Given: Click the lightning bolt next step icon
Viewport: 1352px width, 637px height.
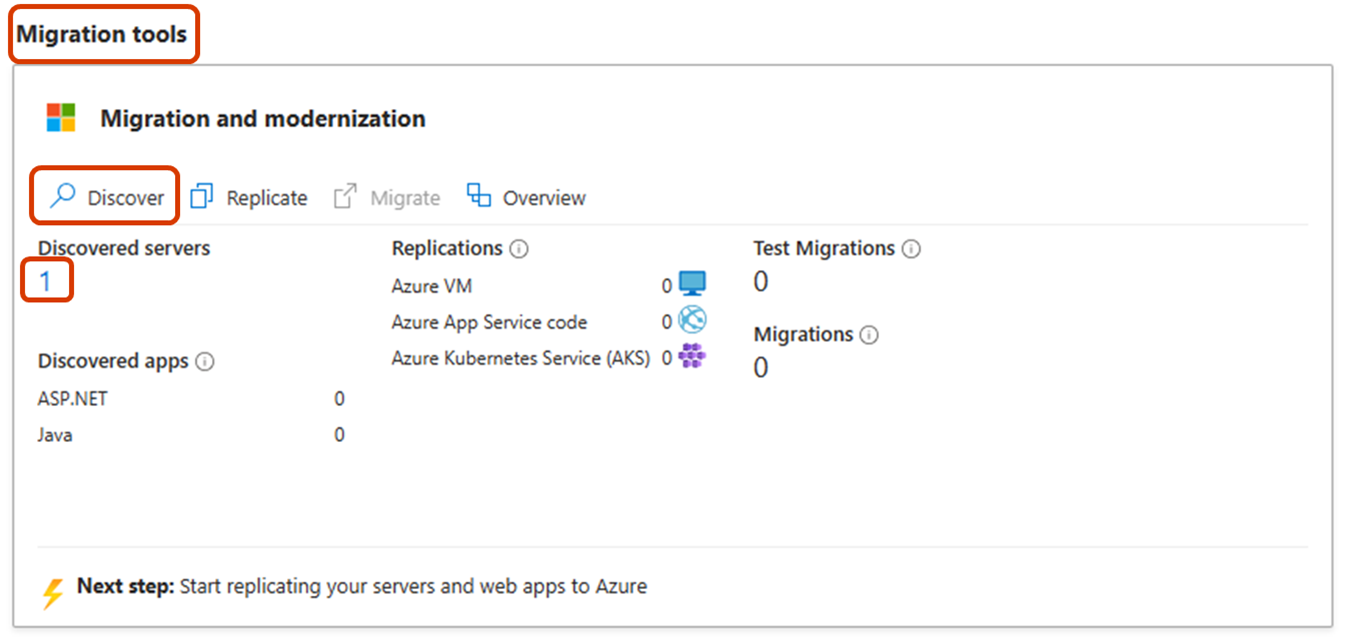Looking at the screenshot, I should click(x=52, y=592).
